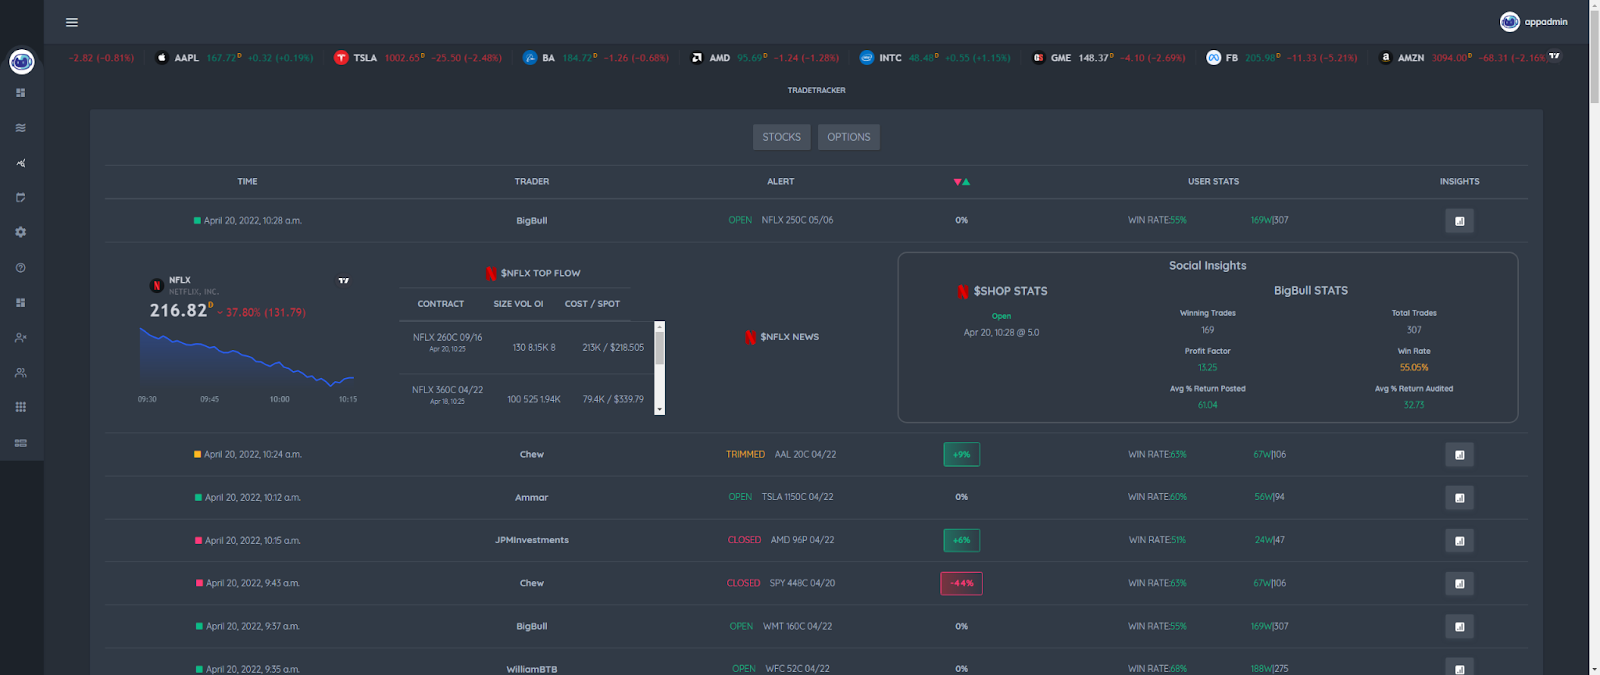Screen dimensions: 1600x675
Task: Open the help question mark icon
Action: (21, 268)
